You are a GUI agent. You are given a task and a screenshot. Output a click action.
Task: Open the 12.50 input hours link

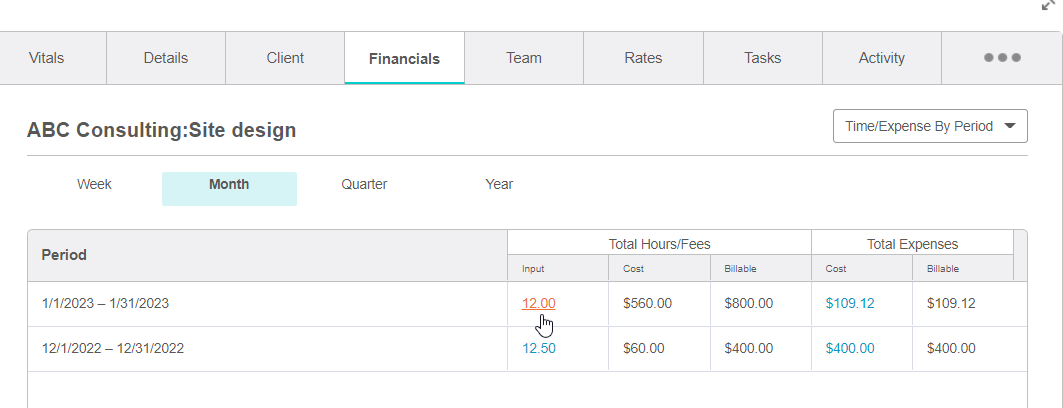(x=539, y=349)
